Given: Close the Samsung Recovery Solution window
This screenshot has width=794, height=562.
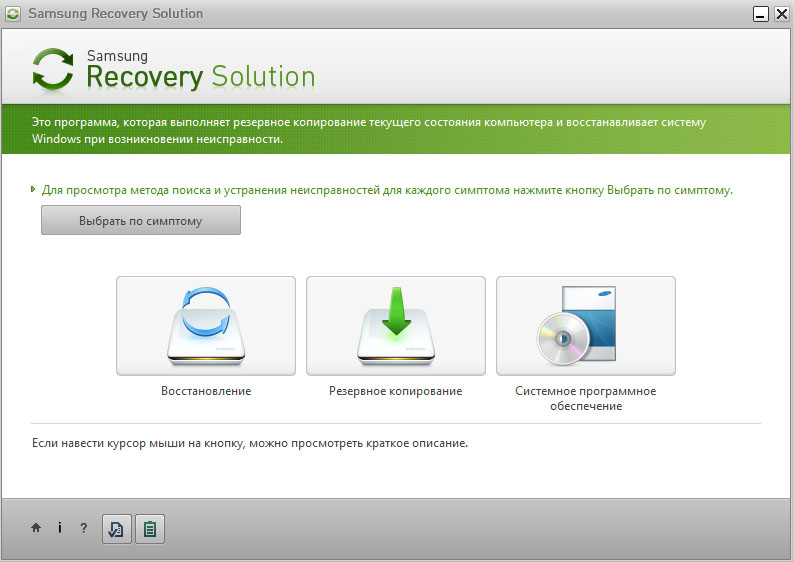Looking at the screenshot, I should [x=782, y=14].
